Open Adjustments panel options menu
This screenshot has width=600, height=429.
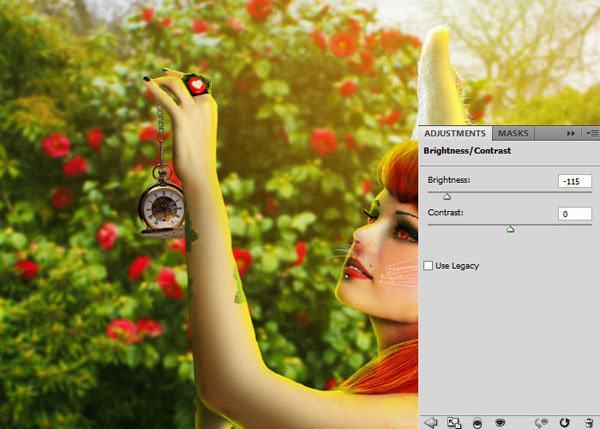point(592,133)
